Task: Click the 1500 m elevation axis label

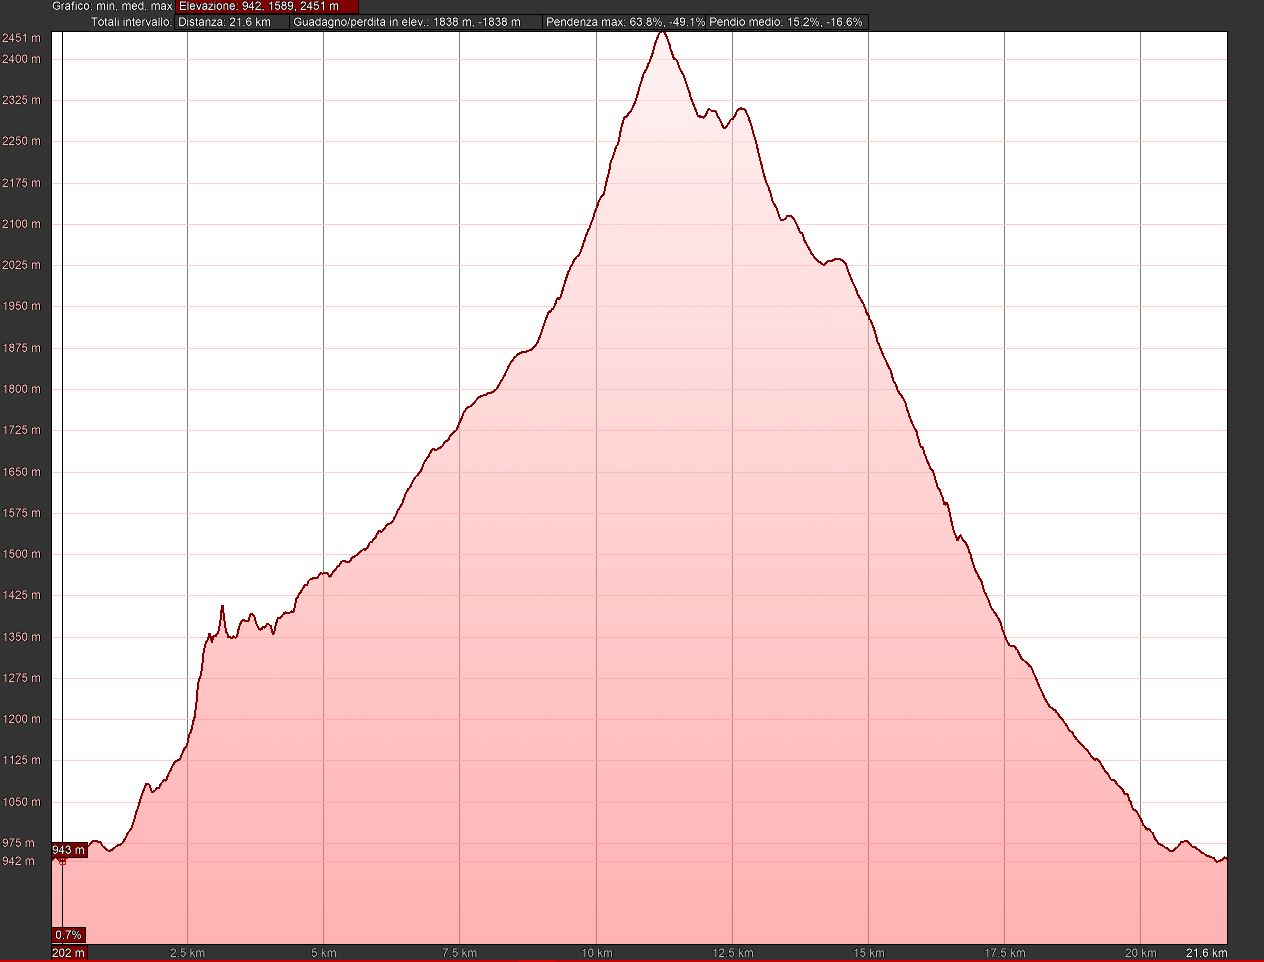Action: tap(21, 554)
